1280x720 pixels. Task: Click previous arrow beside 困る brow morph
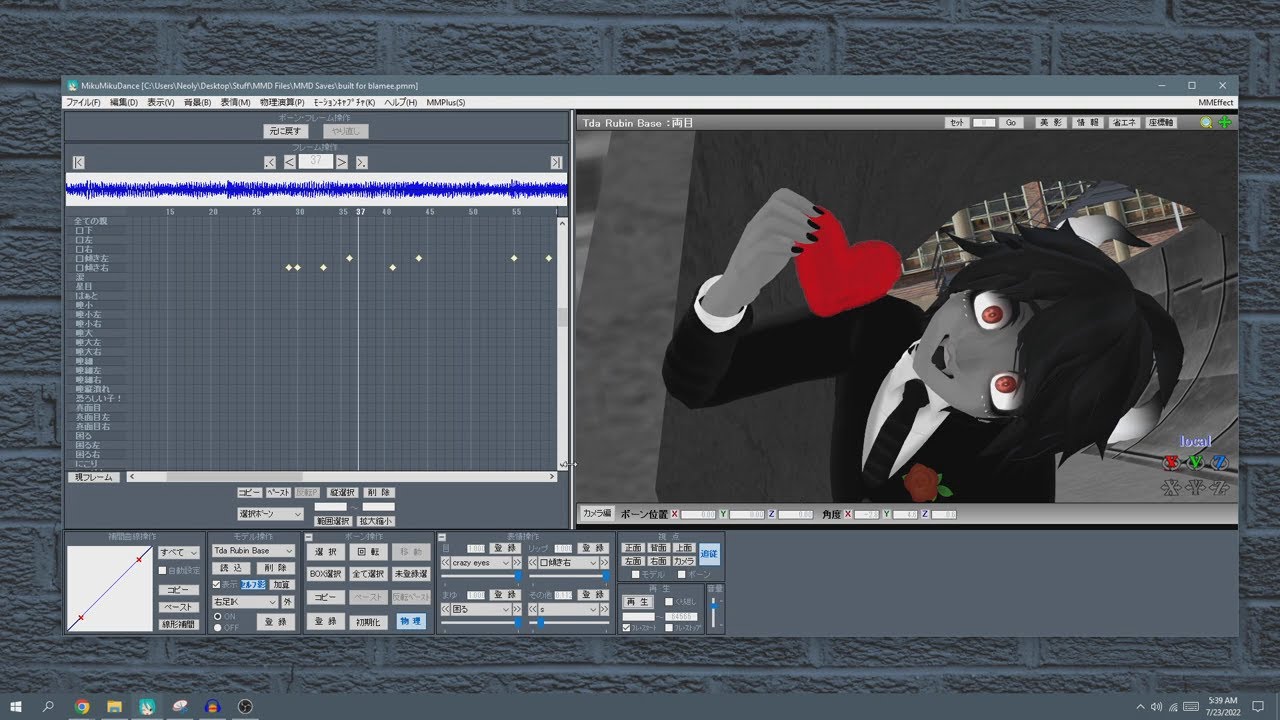point(445,609)
